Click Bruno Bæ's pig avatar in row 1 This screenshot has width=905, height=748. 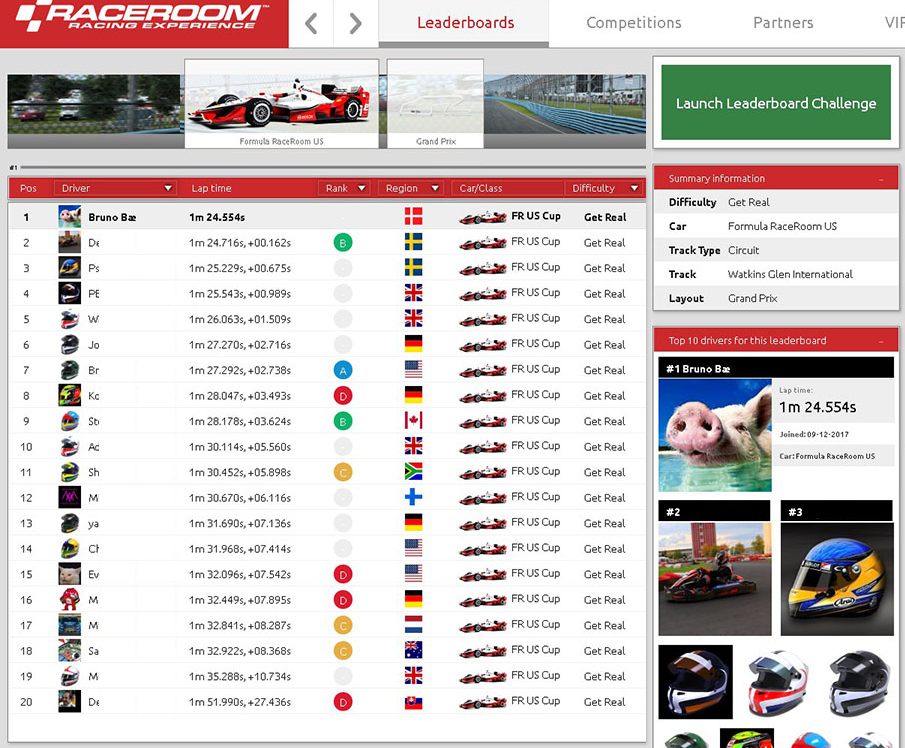(x=69, y=217)
